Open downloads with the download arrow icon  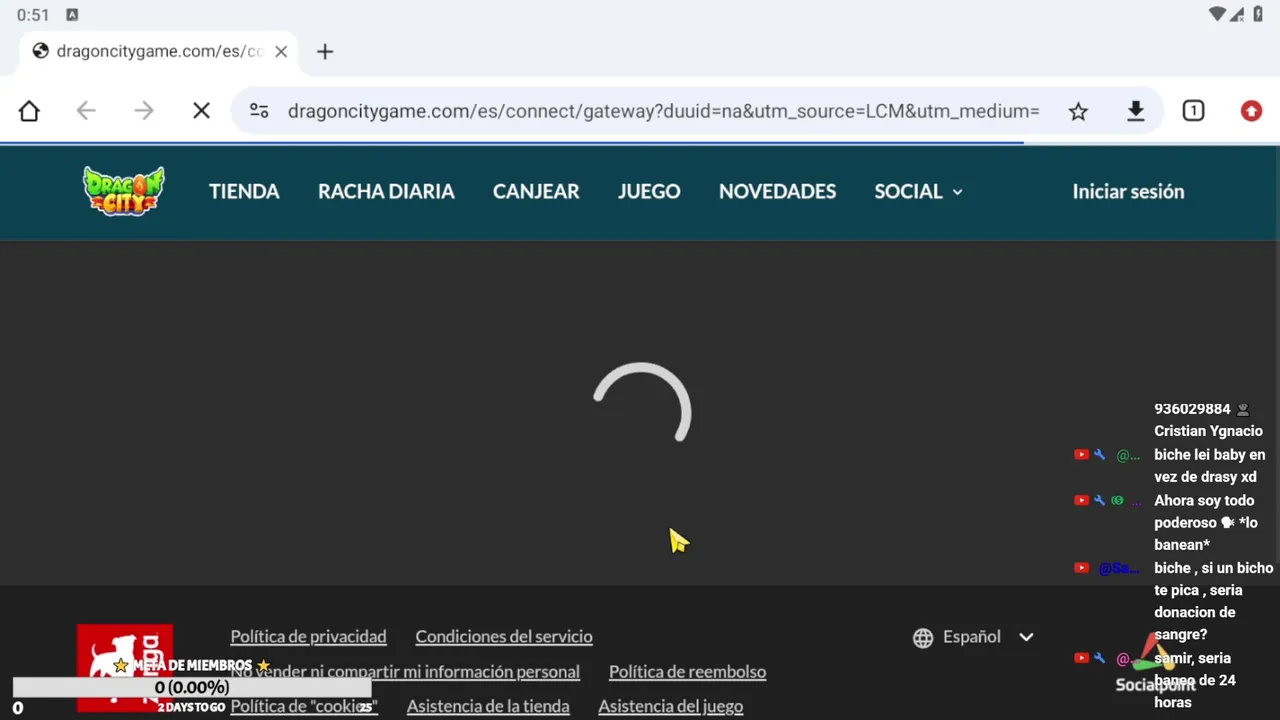(x=1135, y=111)
